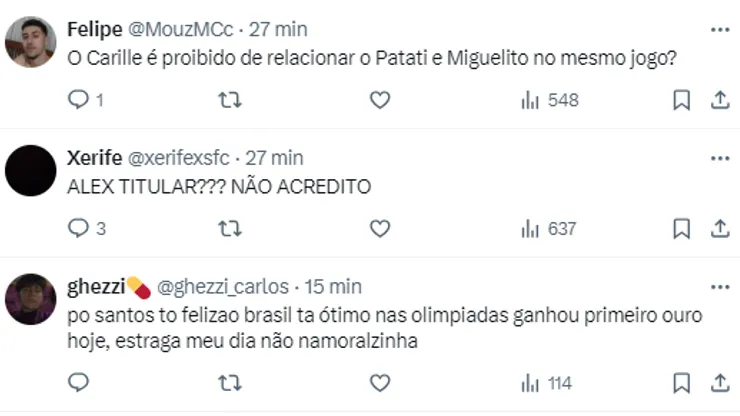Image resolution: width=740 pixels, height=416 pixels.
Task: Click Xerife's black profile avatar
Action: click(x=30, y=170)
